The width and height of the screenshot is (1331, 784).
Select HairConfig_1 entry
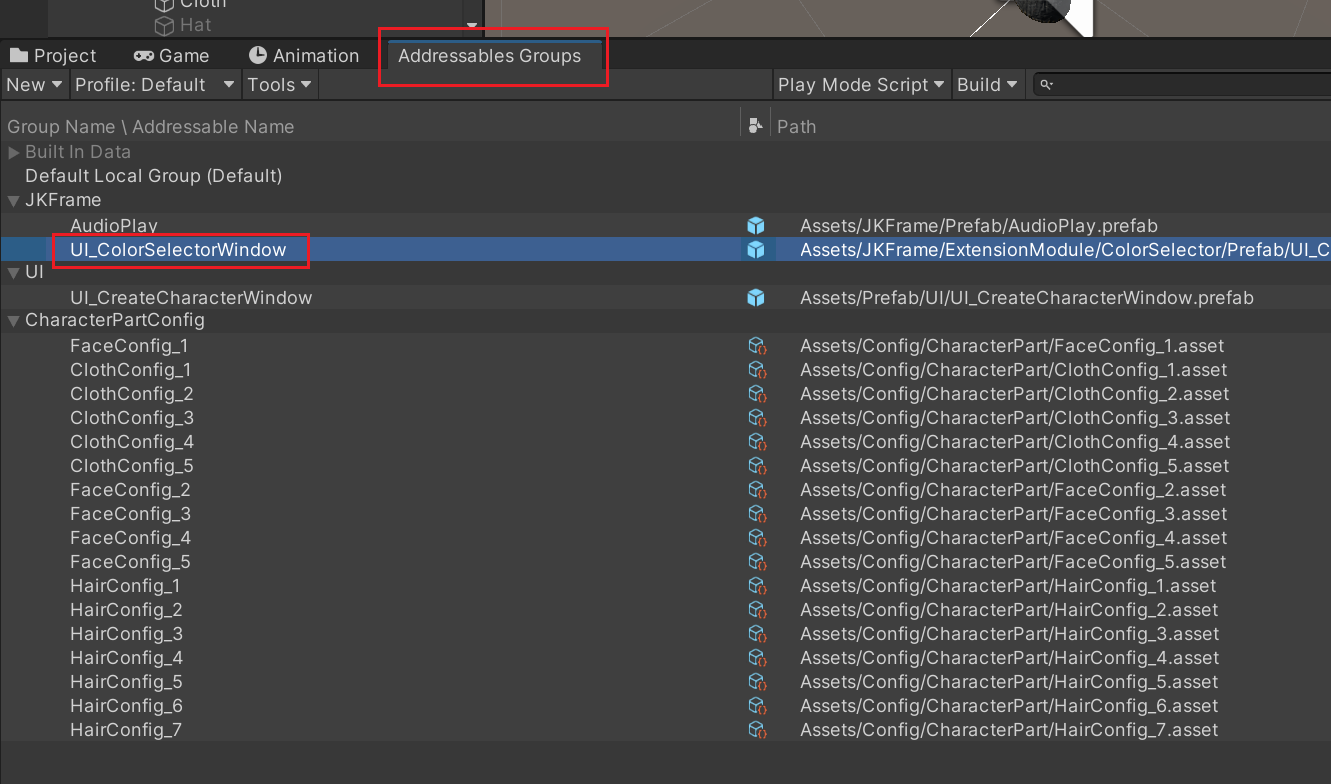pyautogui.click(x=125, y=586)
